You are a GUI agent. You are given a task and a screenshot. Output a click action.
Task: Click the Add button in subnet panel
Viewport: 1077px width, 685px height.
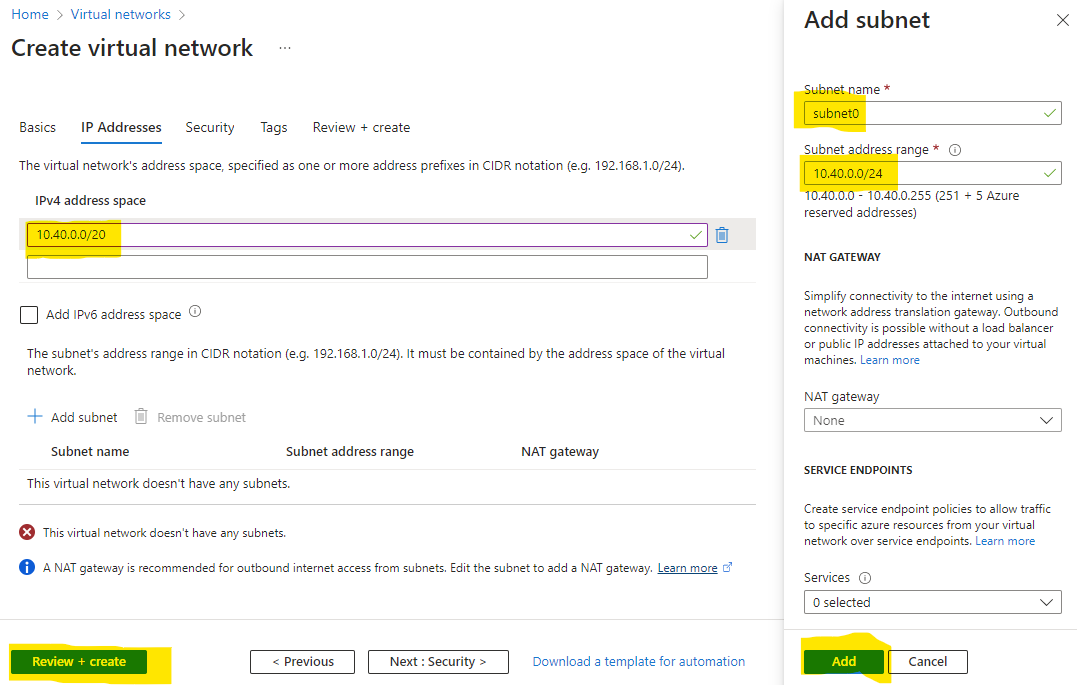(x=843, y=662)
